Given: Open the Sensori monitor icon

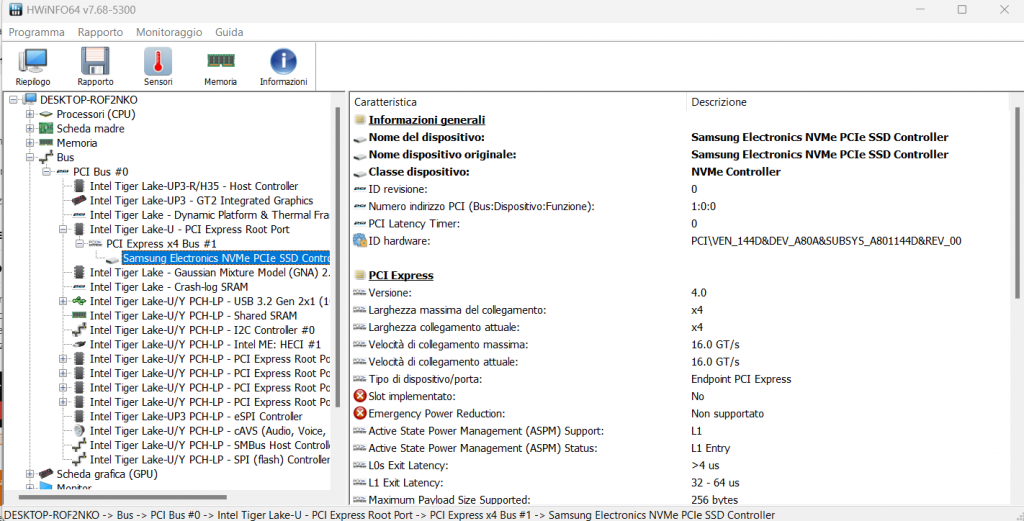Looking at the screenshot, I should point(158,66).
